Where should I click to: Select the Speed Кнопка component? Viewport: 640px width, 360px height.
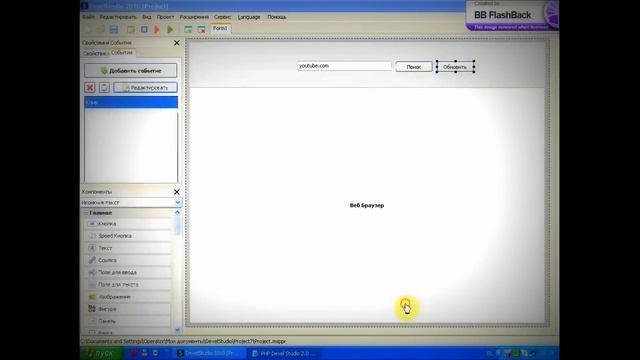coord(128,236)
